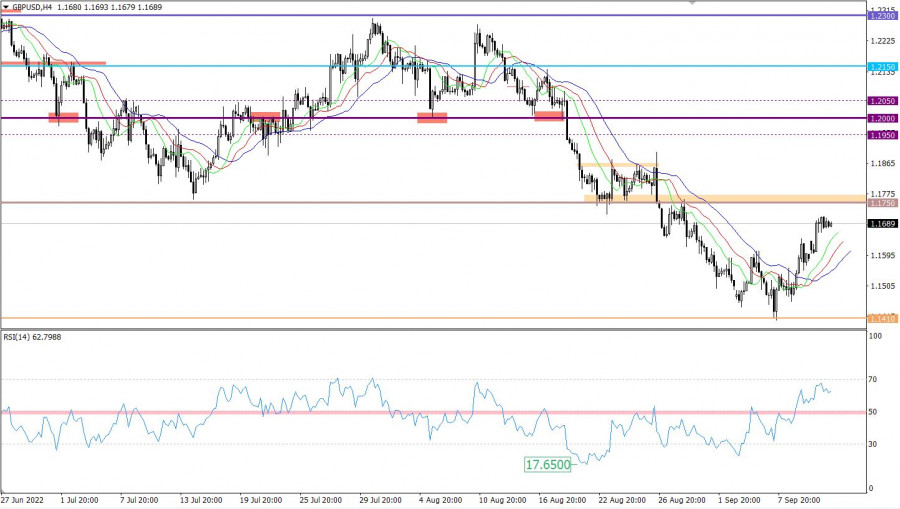Screen dimensions: 900x509
Task: Click the RSI(14) indicator label
Action: (x=30, y=336)
